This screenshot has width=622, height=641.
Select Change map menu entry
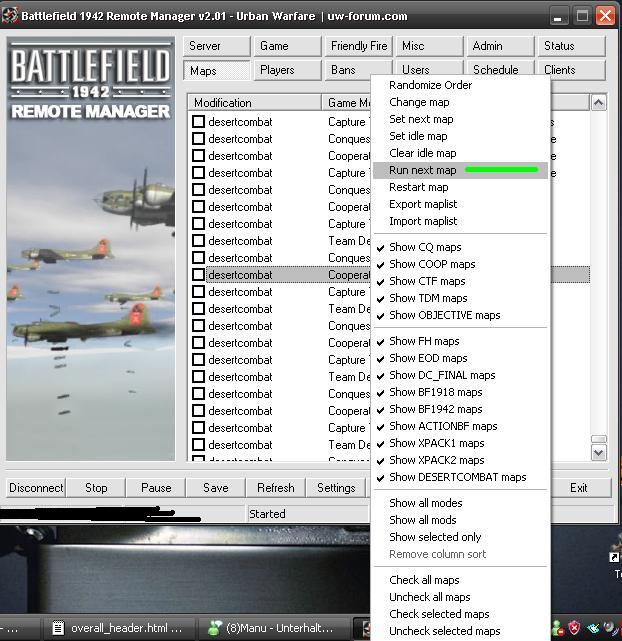460,102
